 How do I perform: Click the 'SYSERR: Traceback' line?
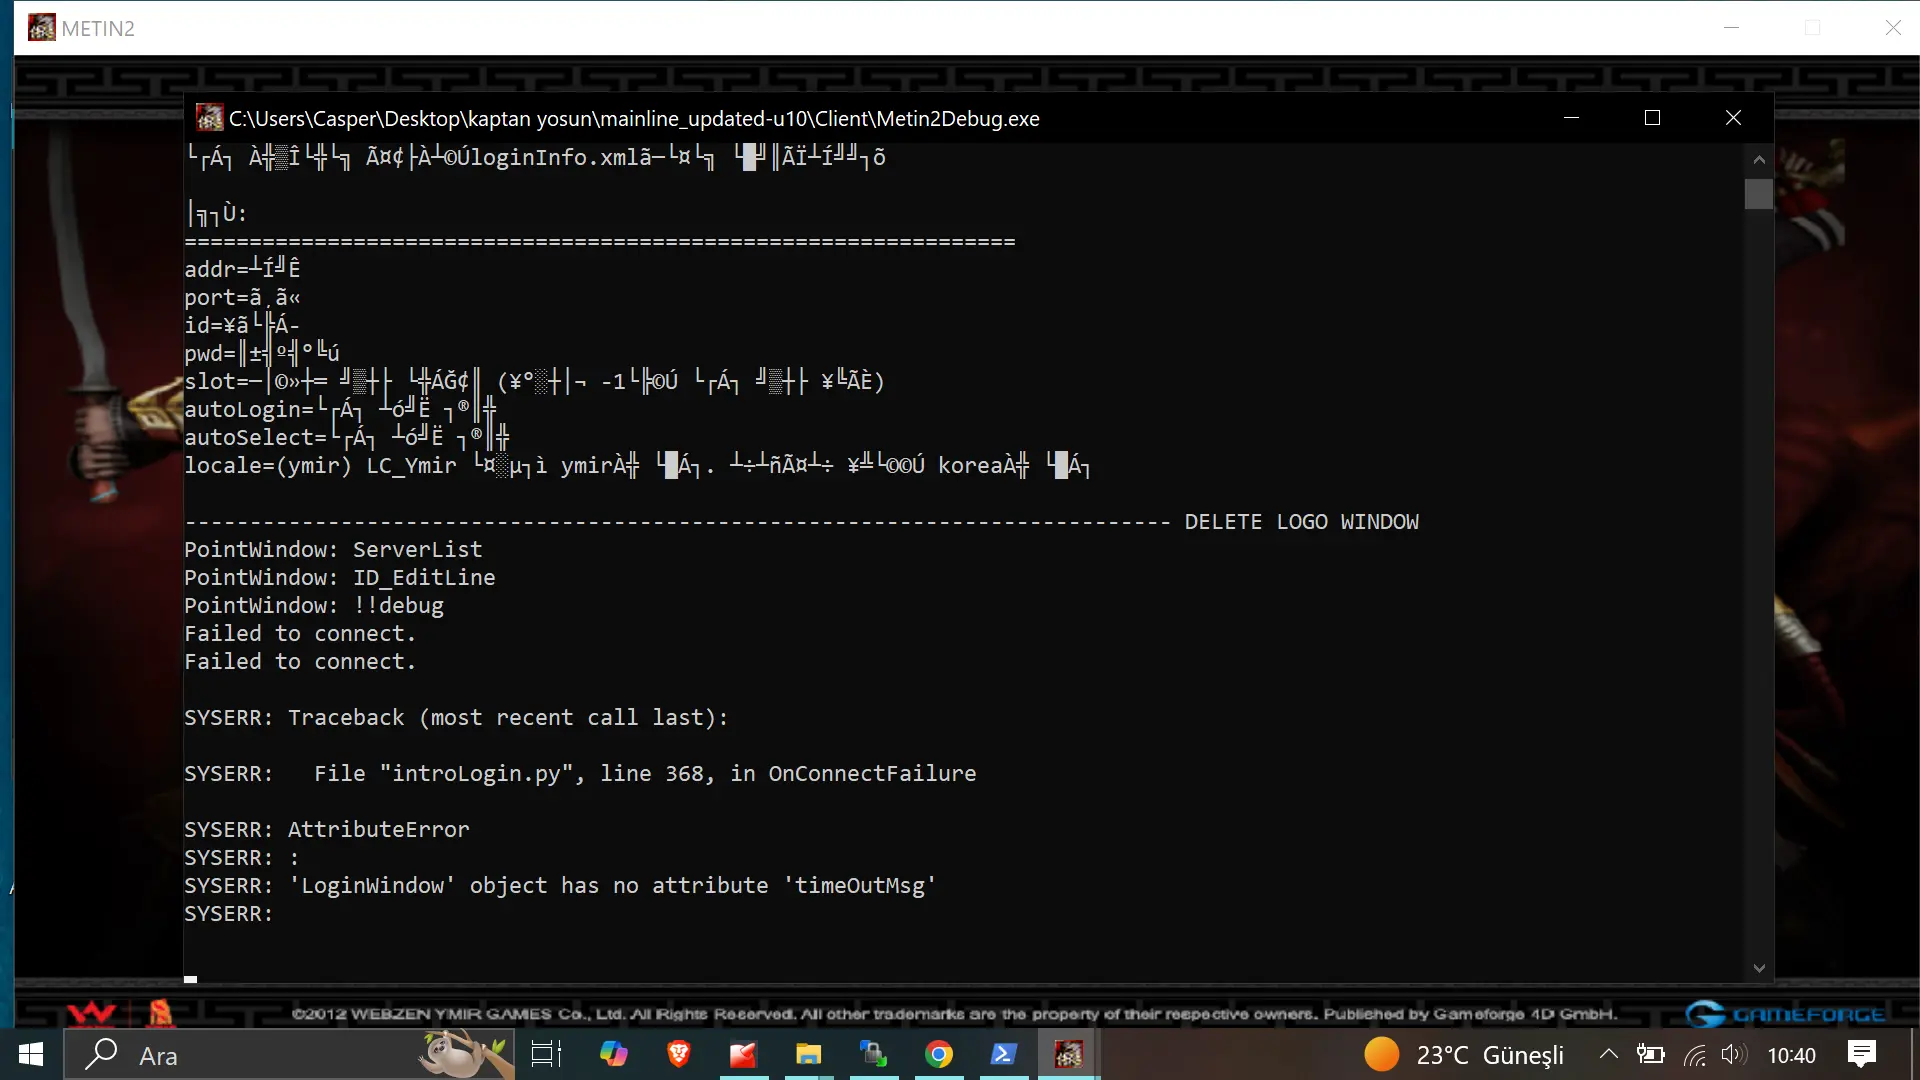456,718
